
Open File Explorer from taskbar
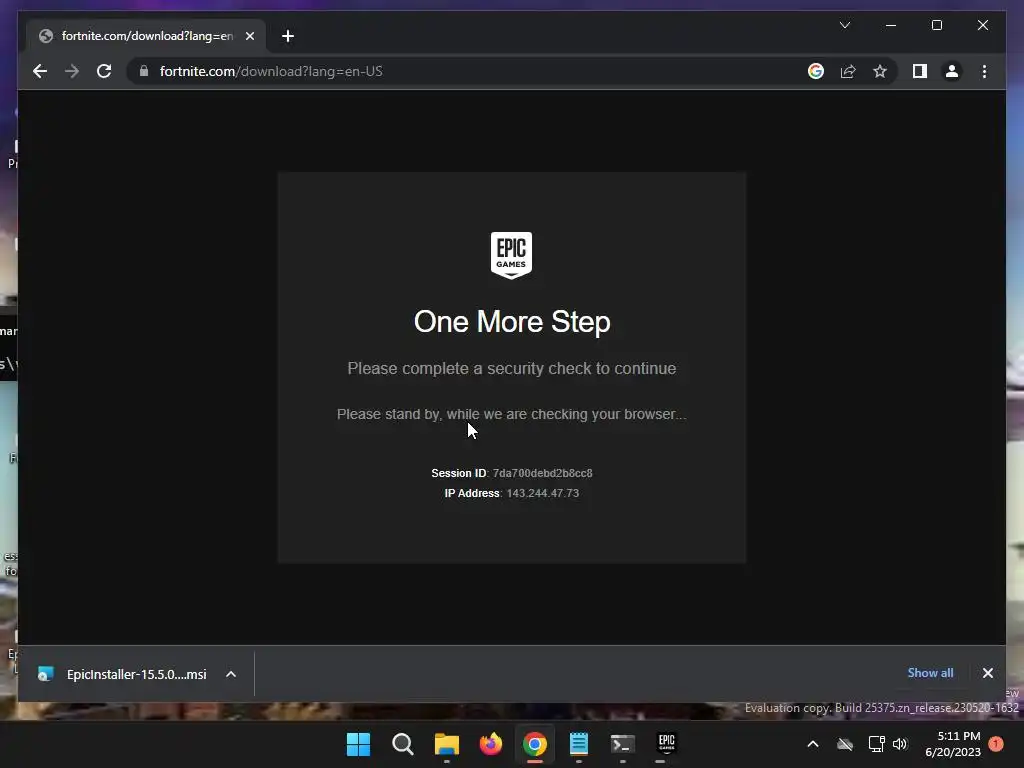coord(447,744)
